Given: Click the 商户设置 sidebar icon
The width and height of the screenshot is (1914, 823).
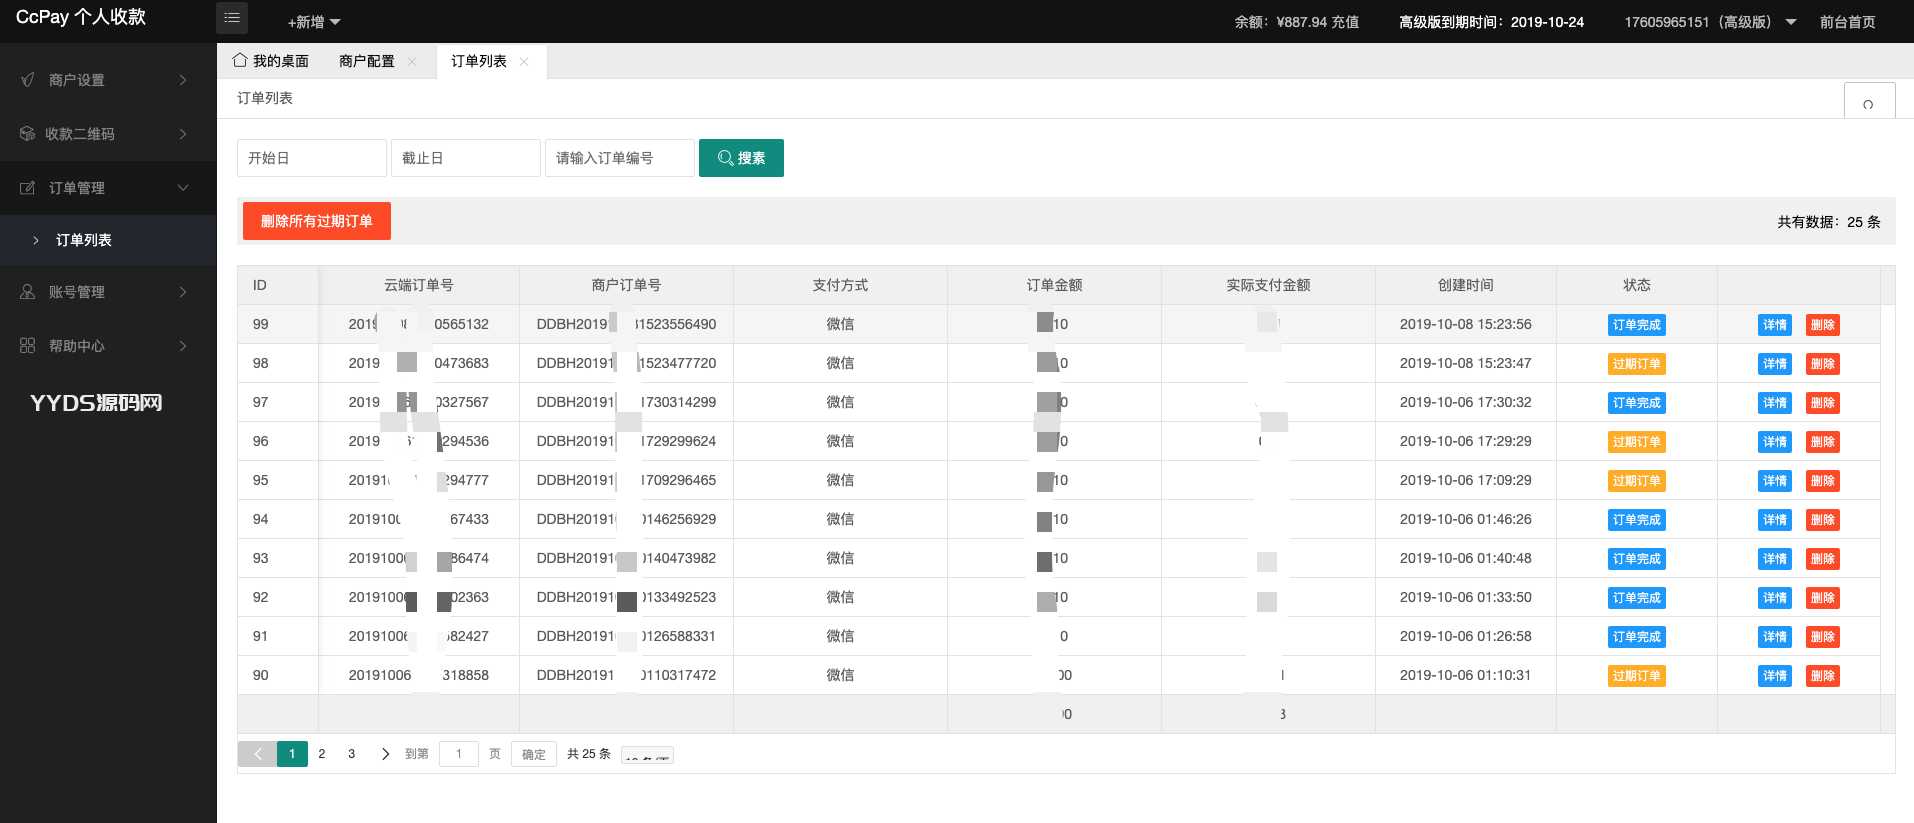Looking at the screenshot, I should pyautogui.click(x=28, y=80).
